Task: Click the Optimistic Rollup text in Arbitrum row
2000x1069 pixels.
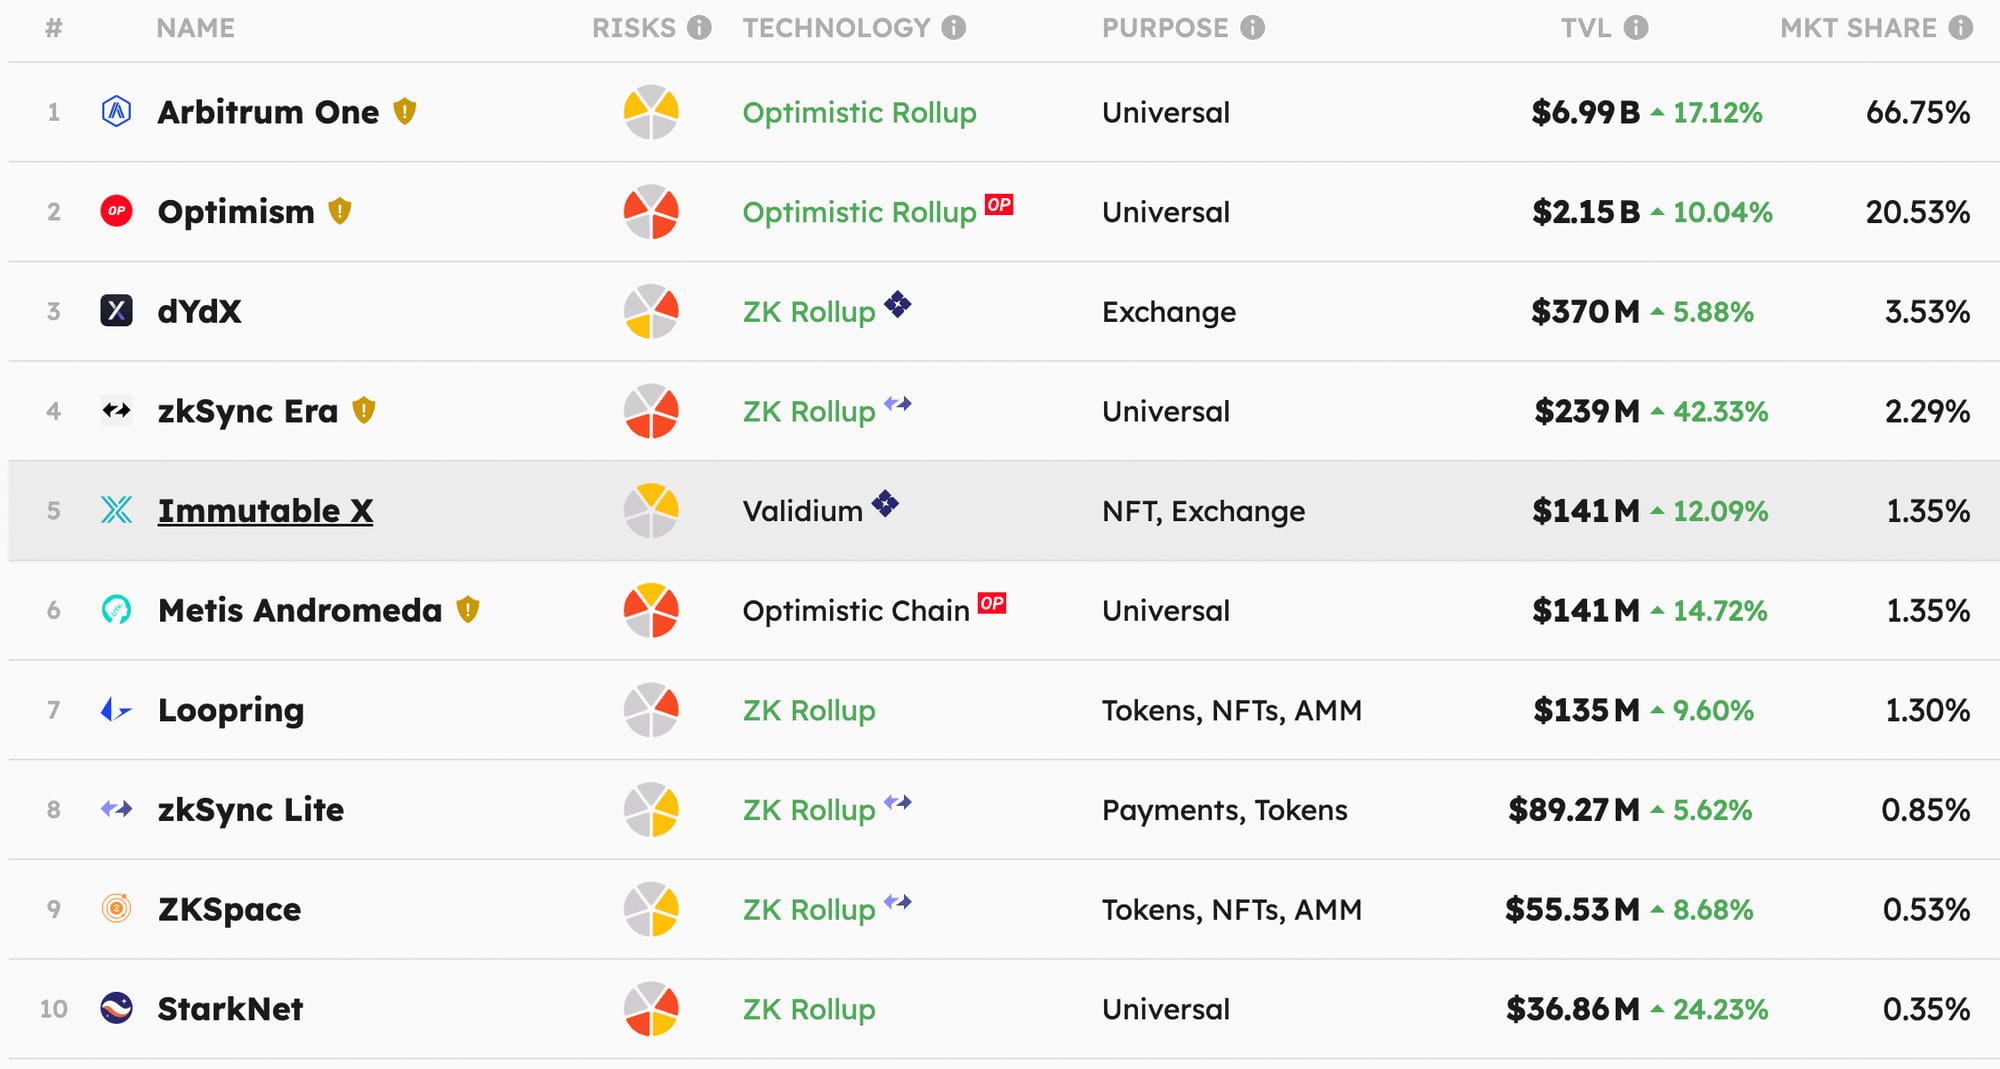Action: coord(860,113)
